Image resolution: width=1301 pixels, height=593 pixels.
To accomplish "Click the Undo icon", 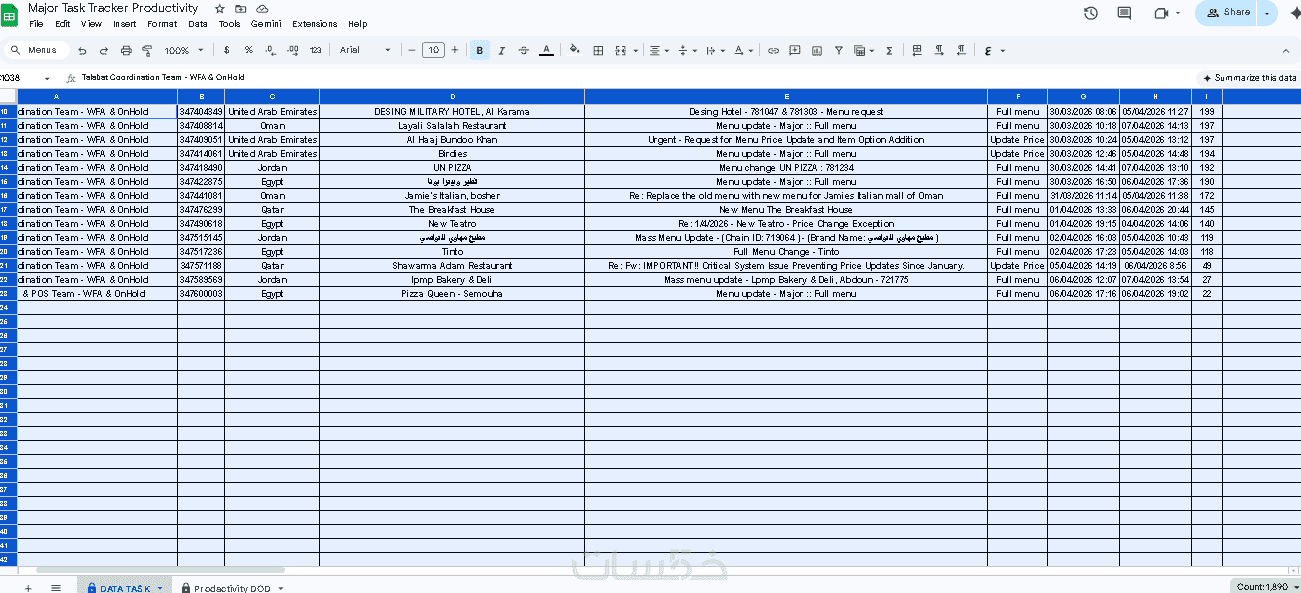I will [82, 50].
